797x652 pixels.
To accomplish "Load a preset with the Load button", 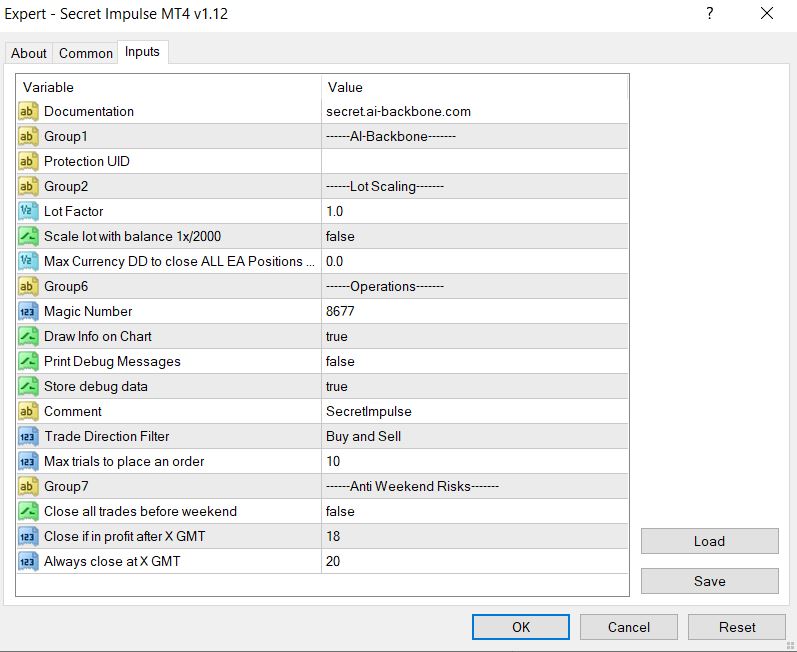I will 710,541.
